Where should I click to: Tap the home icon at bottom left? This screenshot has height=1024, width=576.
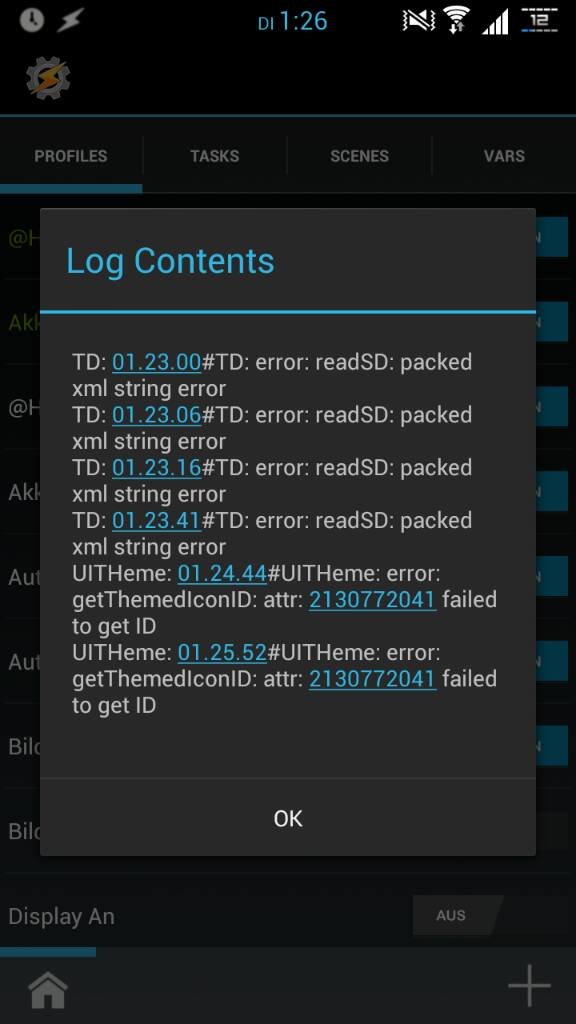[48, 990]
